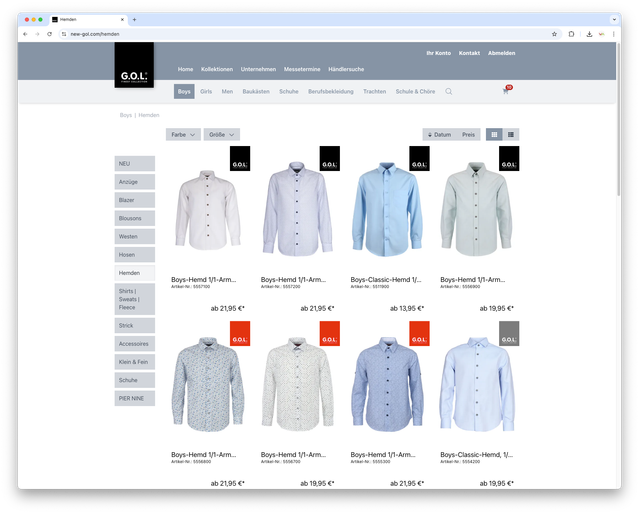
Task: Open browser downloads icon
Action: [x=589, y=34]
